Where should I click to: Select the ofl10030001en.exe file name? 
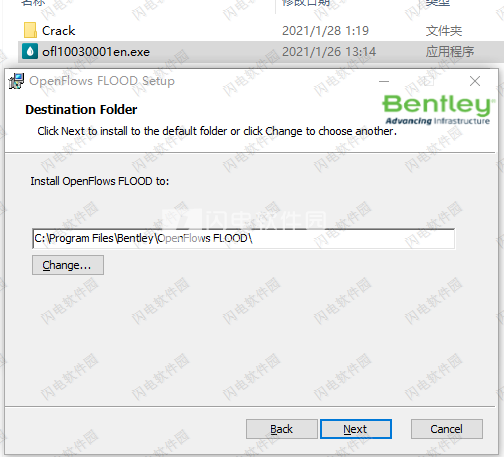click(96, 52)
